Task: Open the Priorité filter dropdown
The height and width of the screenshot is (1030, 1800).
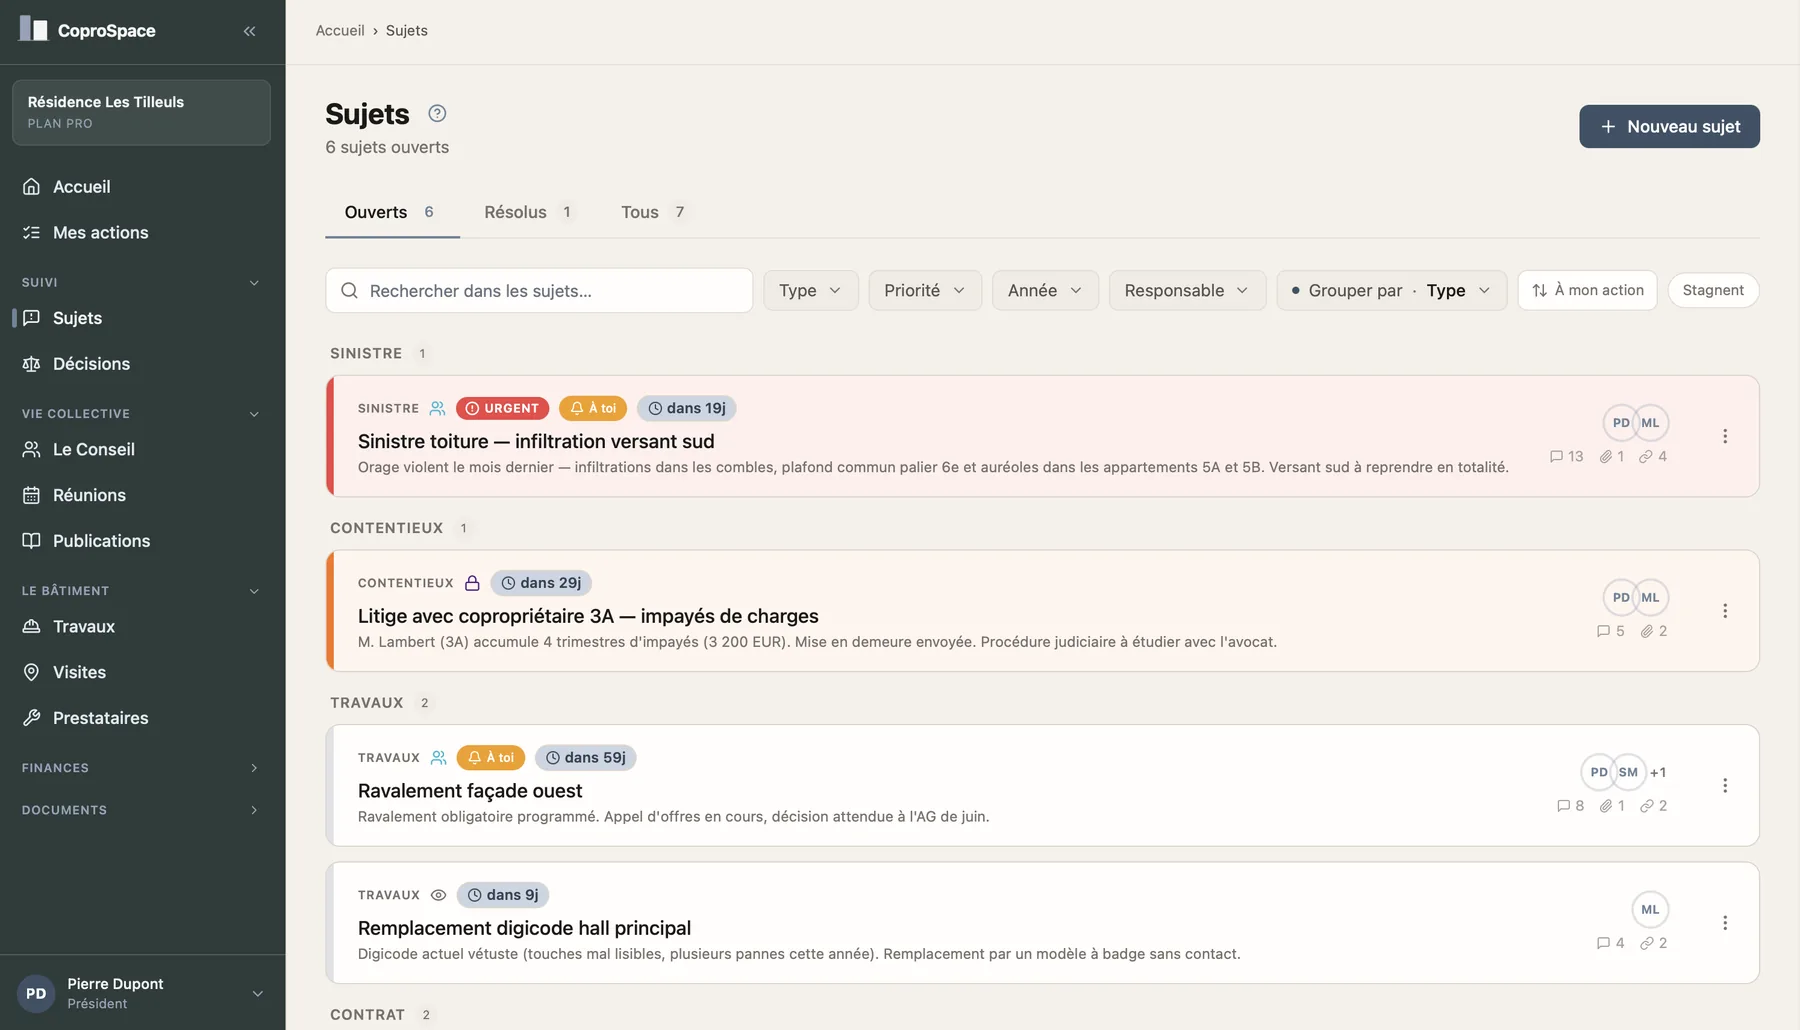Action: pos(925,290)
